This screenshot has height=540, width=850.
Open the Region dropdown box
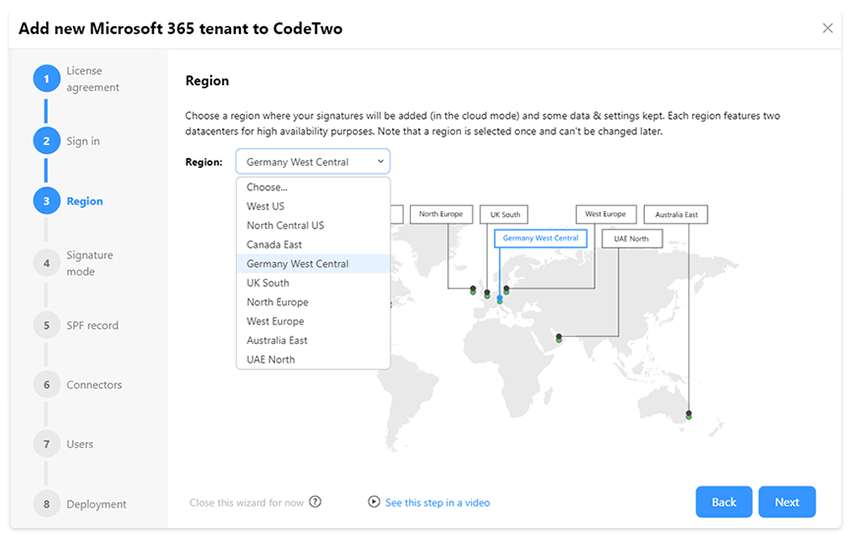click(x=313, y=162)
